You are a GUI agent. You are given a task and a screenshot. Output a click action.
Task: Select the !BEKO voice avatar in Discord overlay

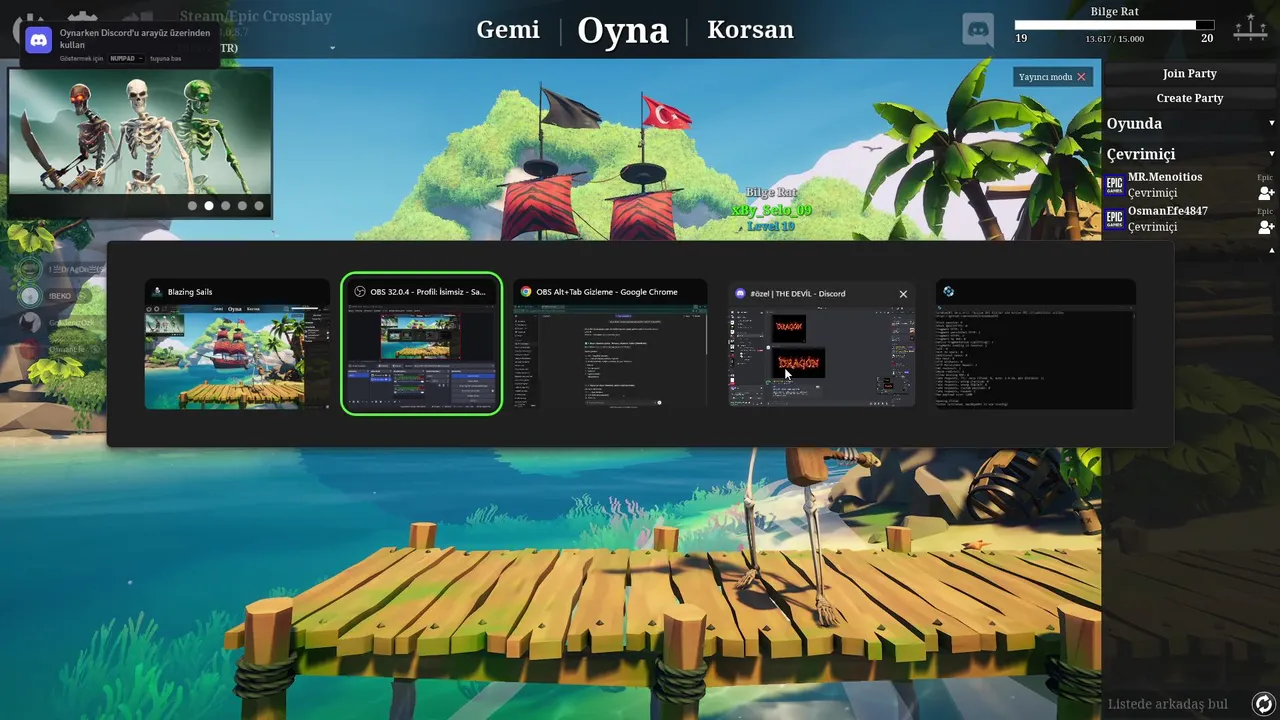[x=31, y=296]
